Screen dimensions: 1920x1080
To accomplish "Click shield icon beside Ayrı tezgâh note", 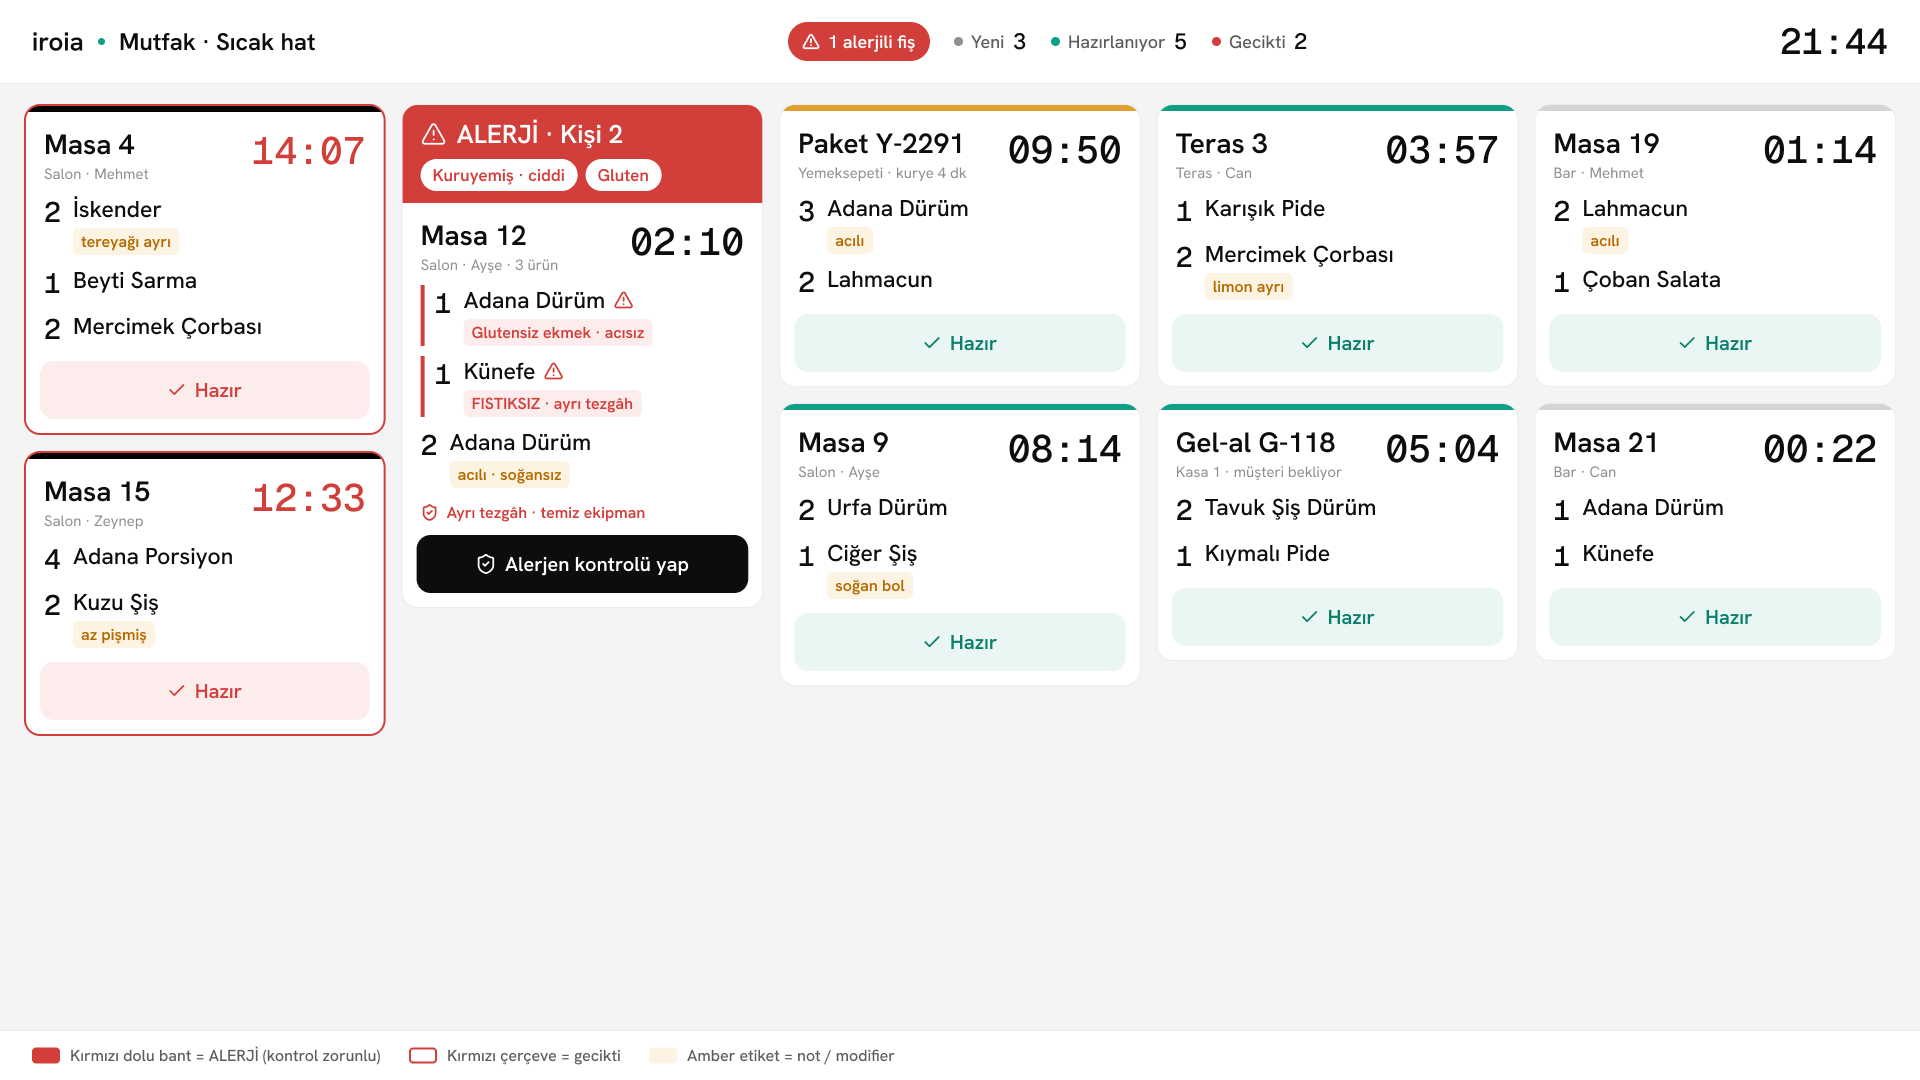I will coord(429,513).
